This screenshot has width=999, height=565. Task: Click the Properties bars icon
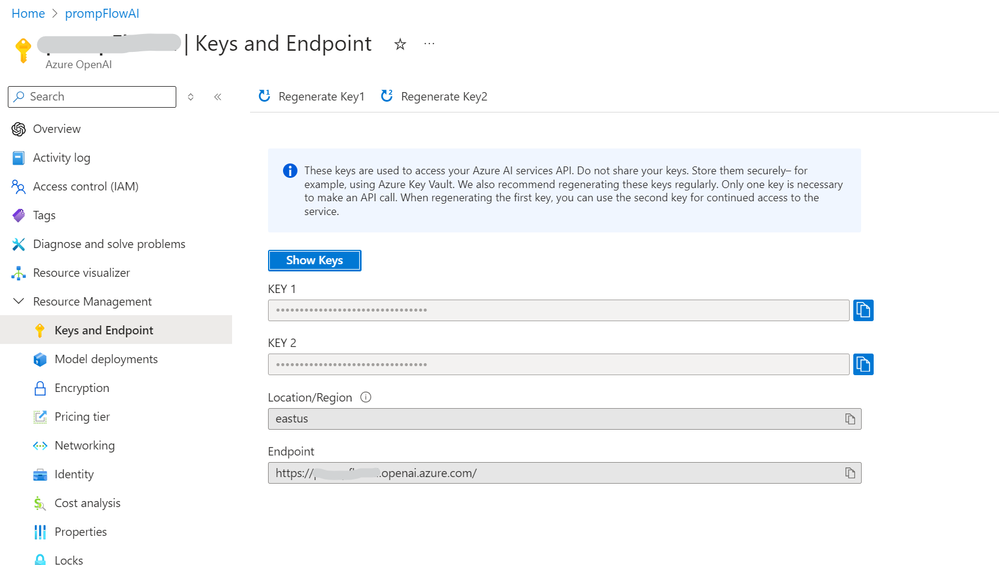pos(40,532)
